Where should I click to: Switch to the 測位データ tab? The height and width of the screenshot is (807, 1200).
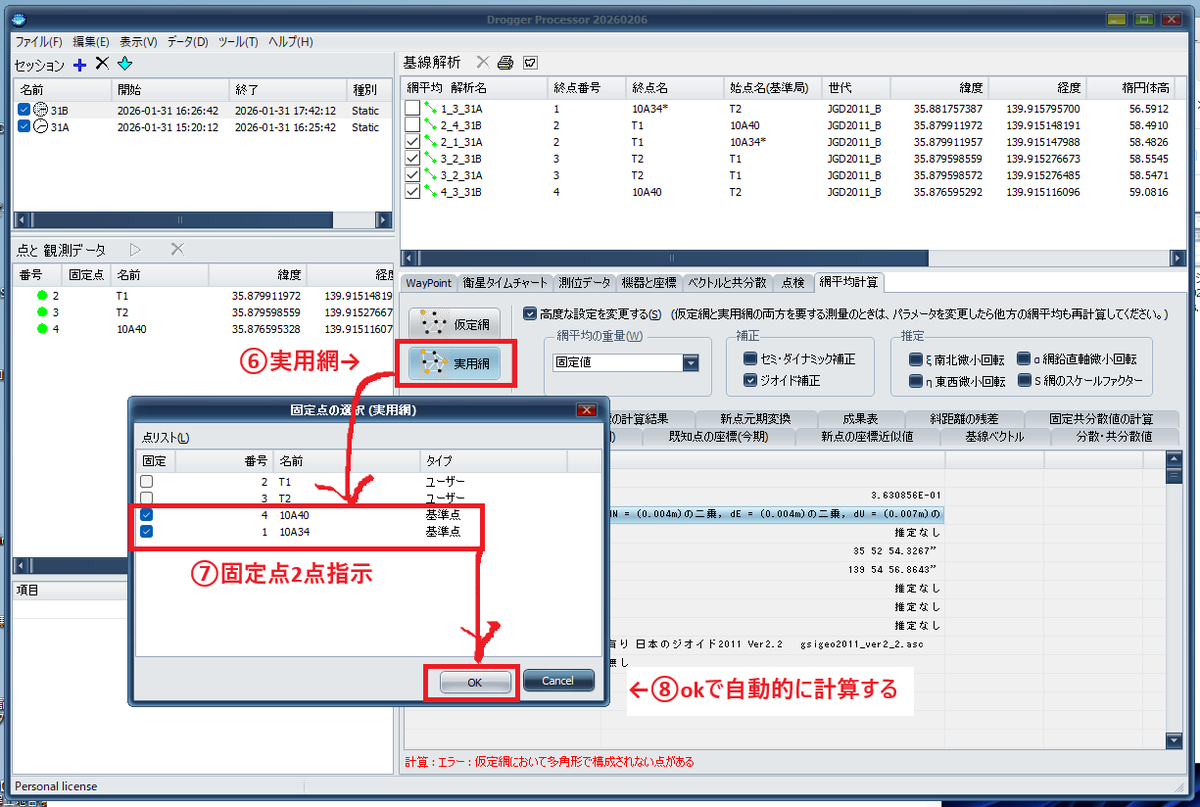584,283
